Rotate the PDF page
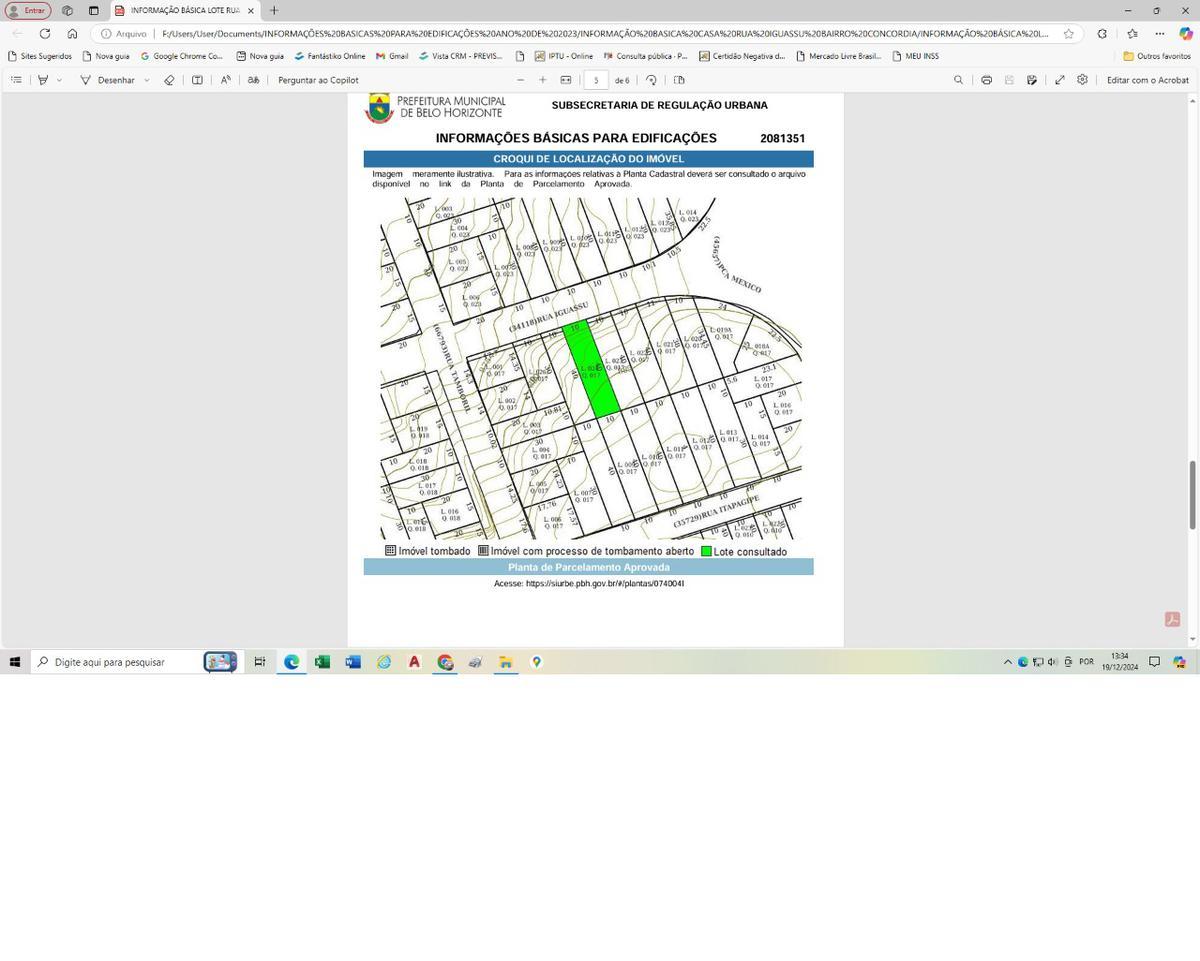 point(651,80)
